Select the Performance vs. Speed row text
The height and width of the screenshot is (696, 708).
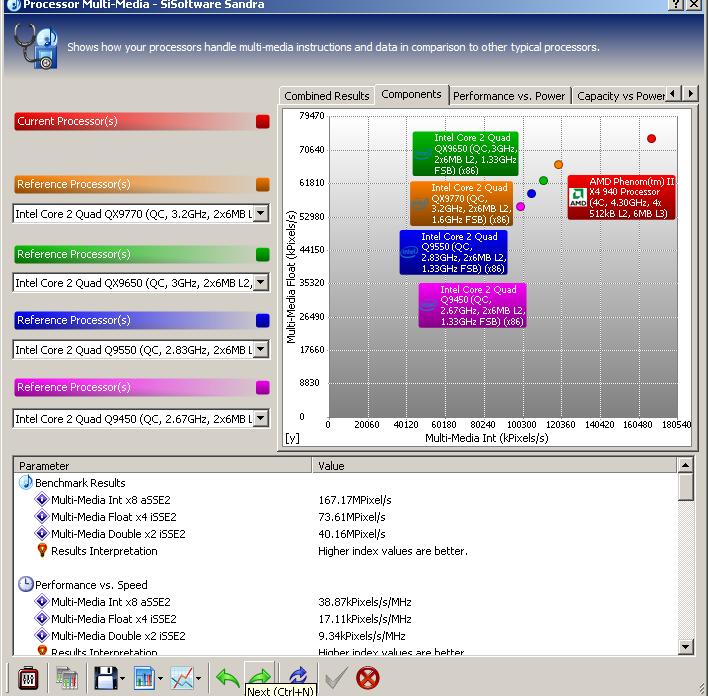point(91,585)
